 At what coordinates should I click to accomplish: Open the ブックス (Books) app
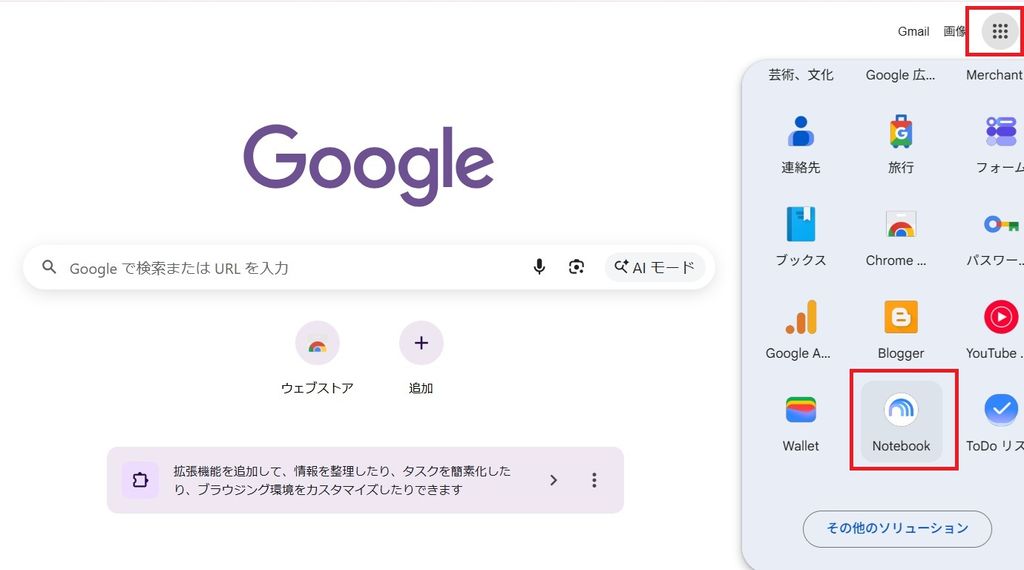pyautogui.click(x=801, y=236)
